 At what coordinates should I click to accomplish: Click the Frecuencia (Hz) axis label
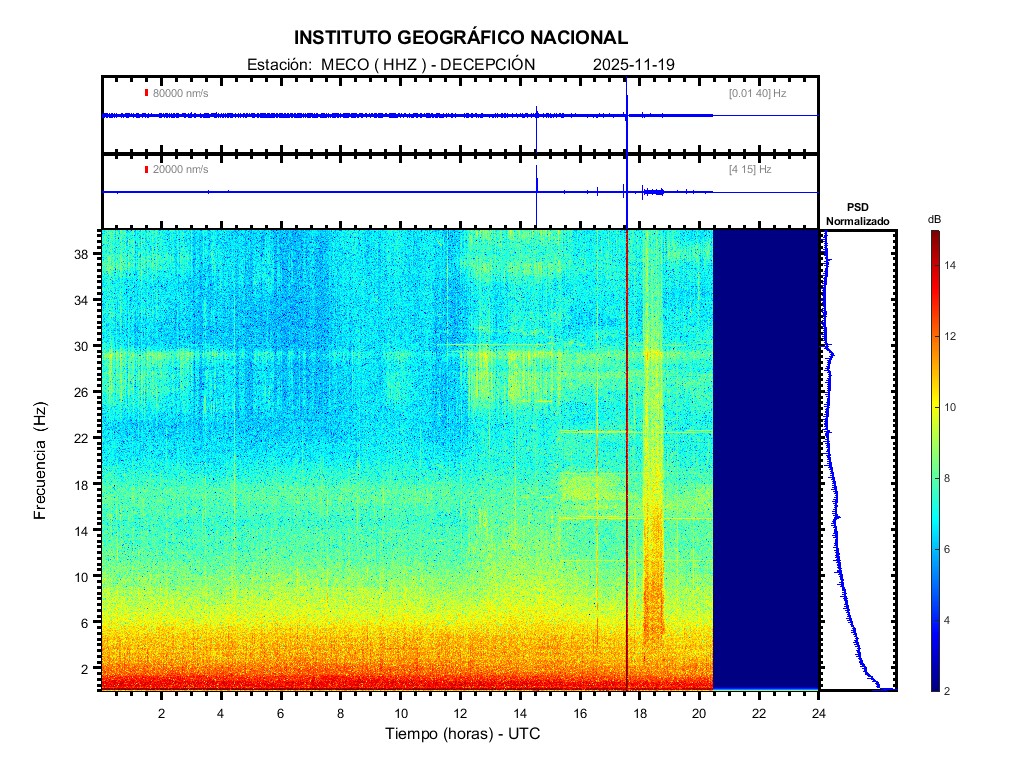tap(41, 461)
